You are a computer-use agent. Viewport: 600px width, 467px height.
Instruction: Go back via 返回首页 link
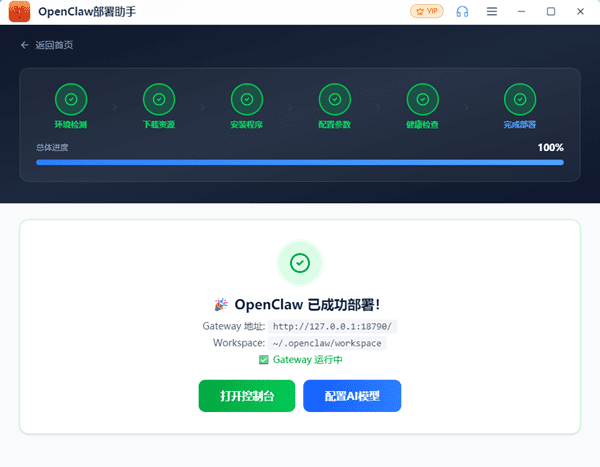[x=46, y=45]
